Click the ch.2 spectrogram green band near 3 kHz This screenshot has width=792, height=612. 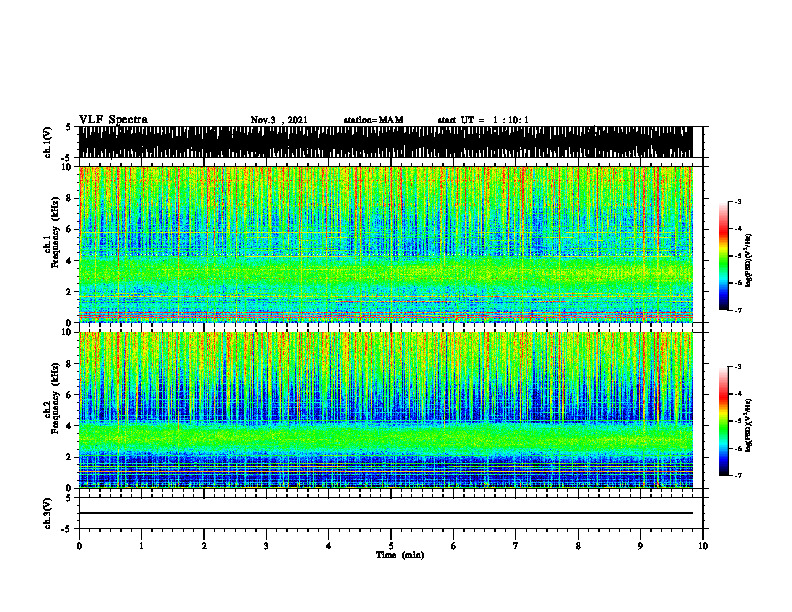pos(385,438)
